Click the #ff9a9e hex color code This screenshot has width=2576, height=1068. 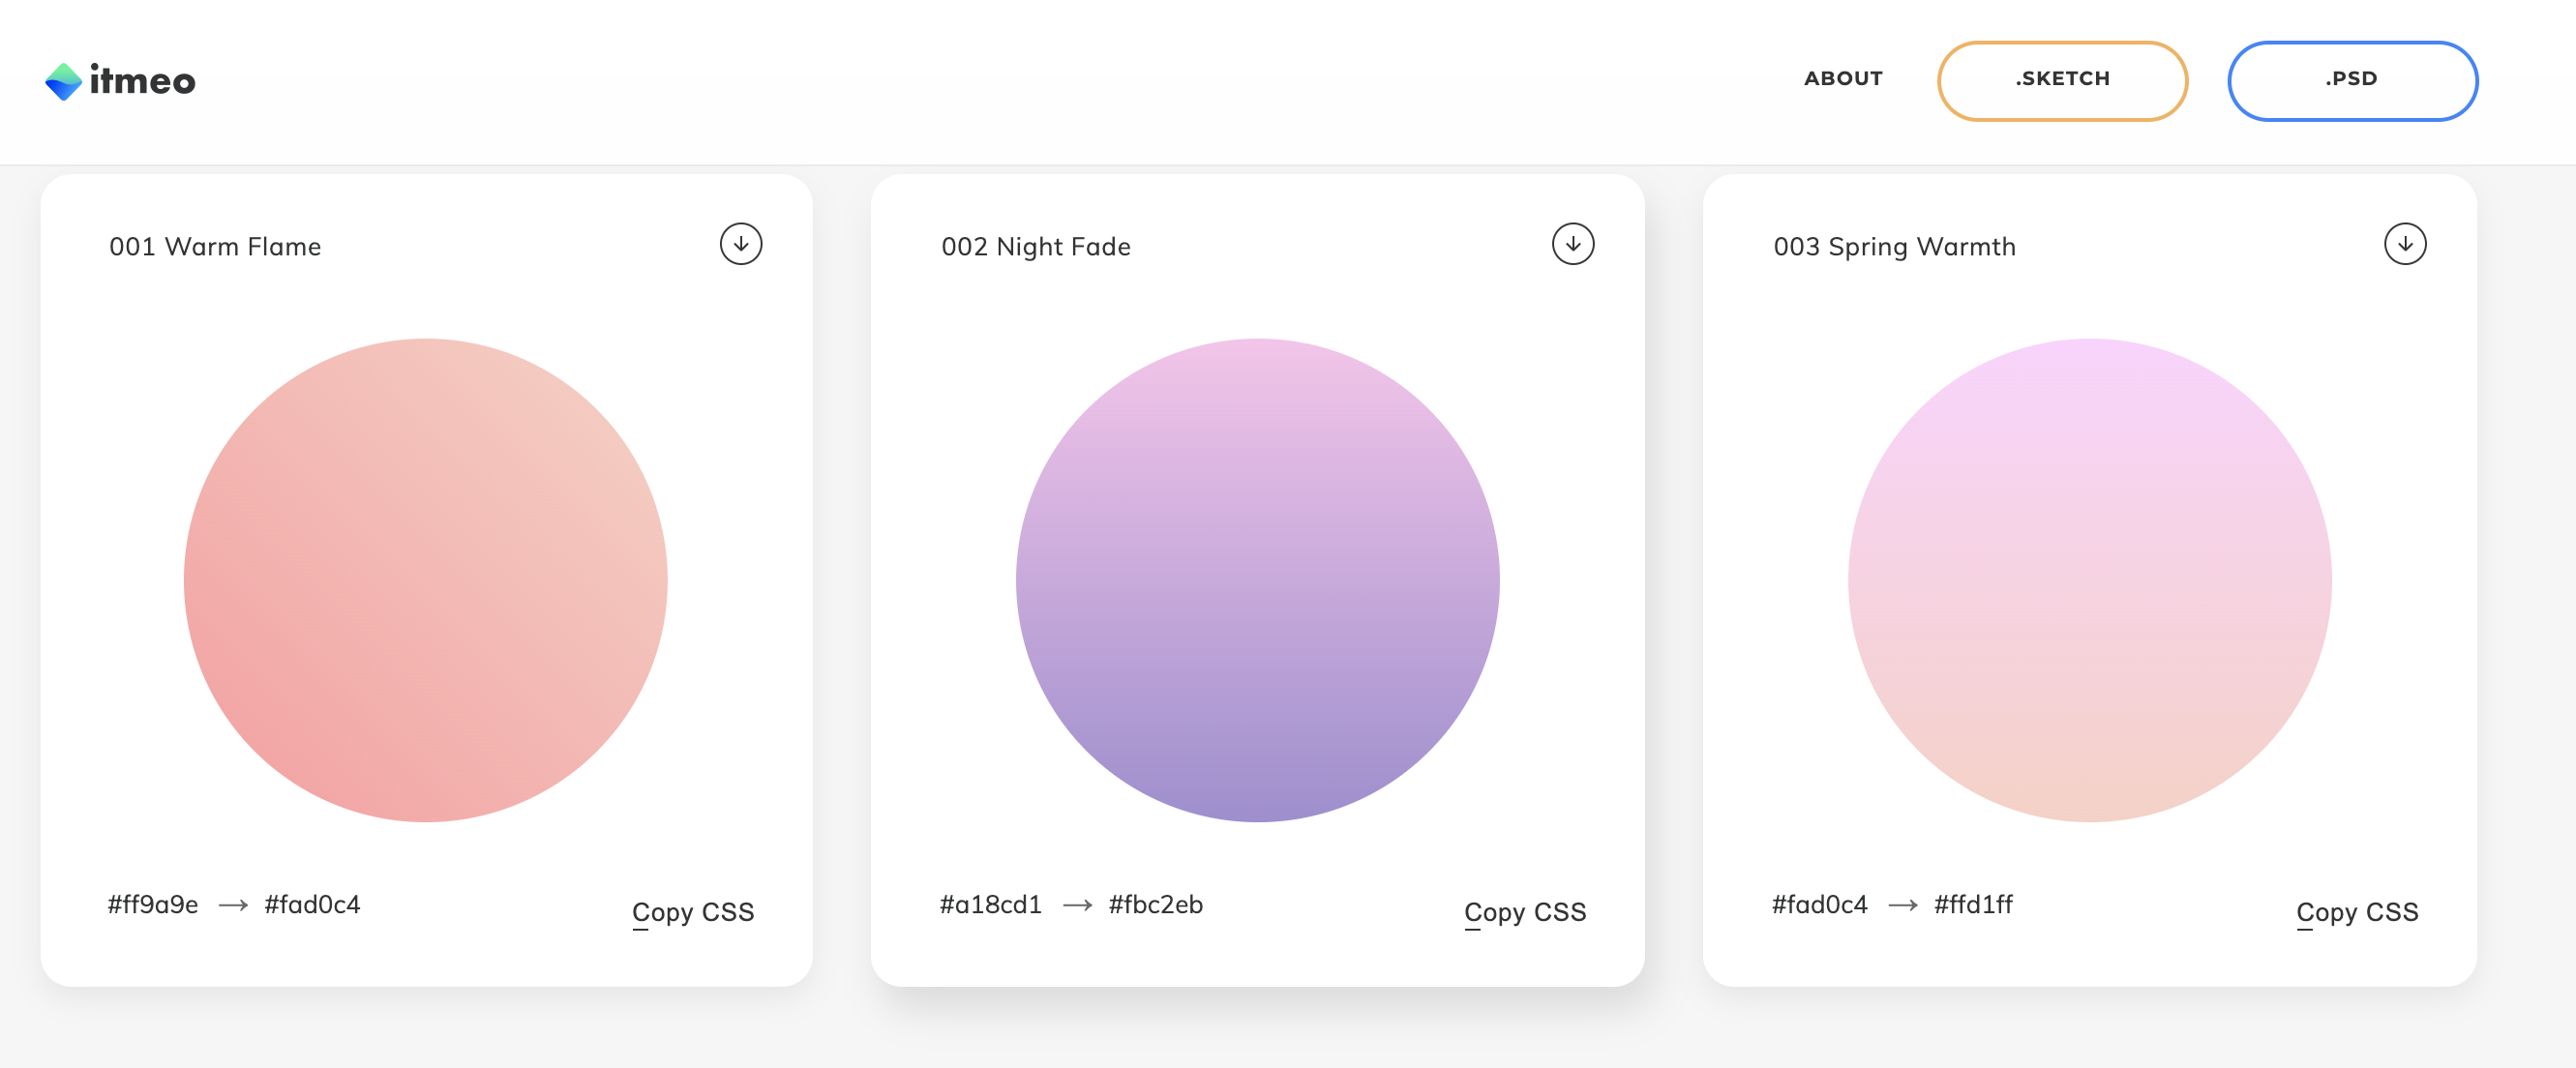[x=153, y=904]
